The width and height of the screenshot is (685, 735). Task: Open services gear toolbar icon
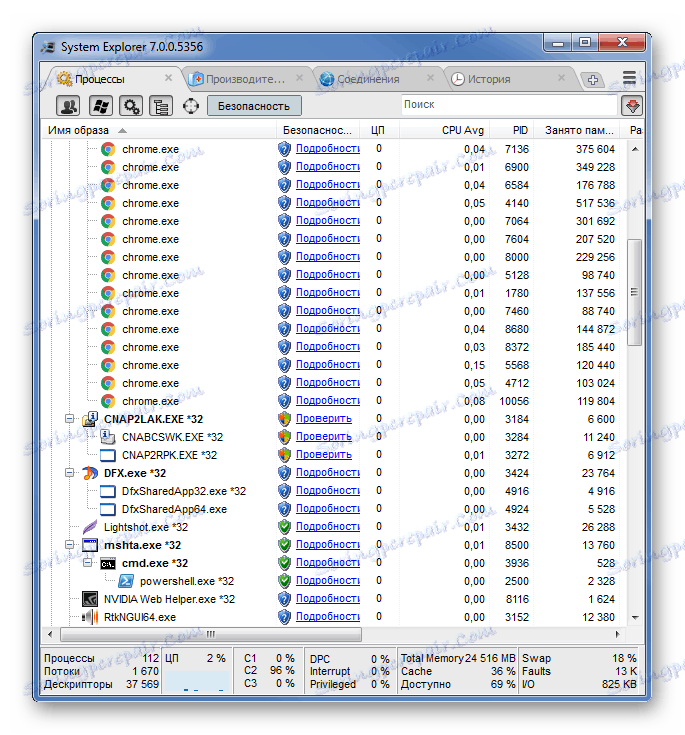tap(131, 106)
